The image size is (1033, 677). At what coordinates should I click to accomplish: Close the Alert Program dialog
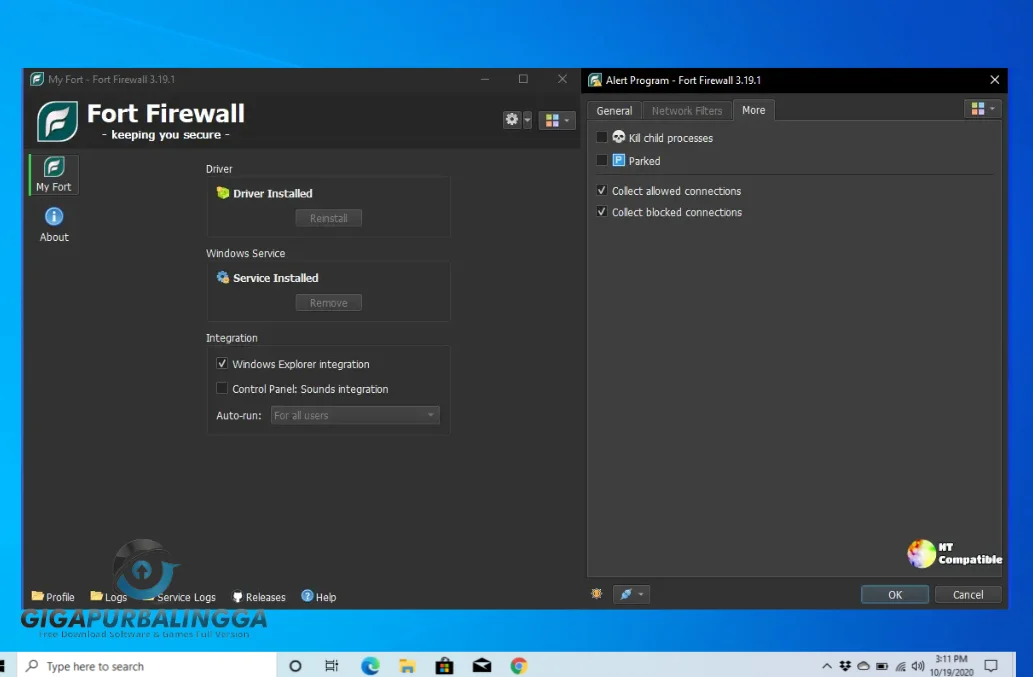[995, 80]
